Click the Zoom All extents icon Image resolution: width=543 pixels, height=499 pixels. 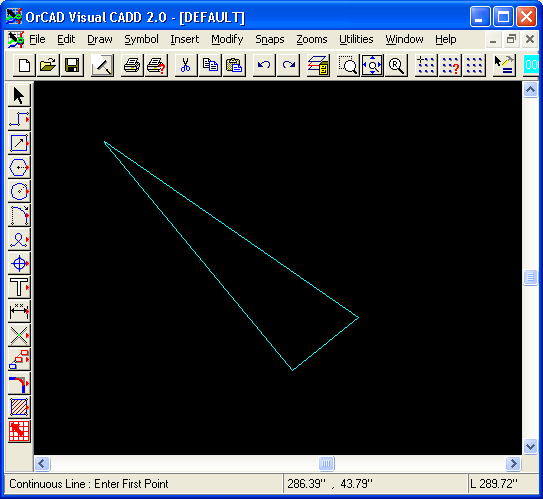pos(372,65)
